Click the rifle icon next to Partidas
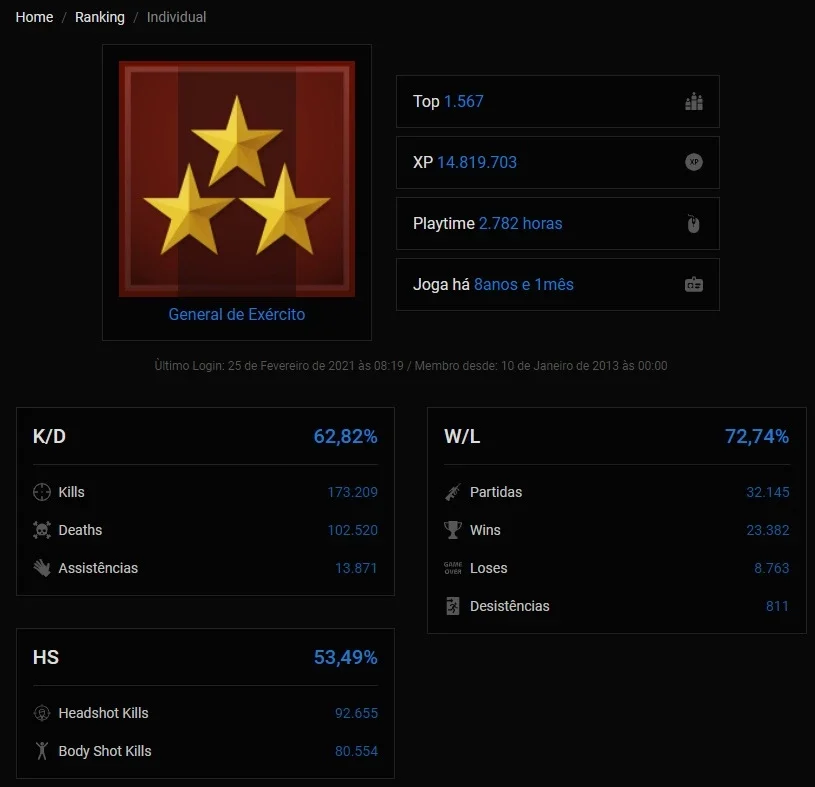The height and width of the screenshot is (787, 815). [453, 492]
